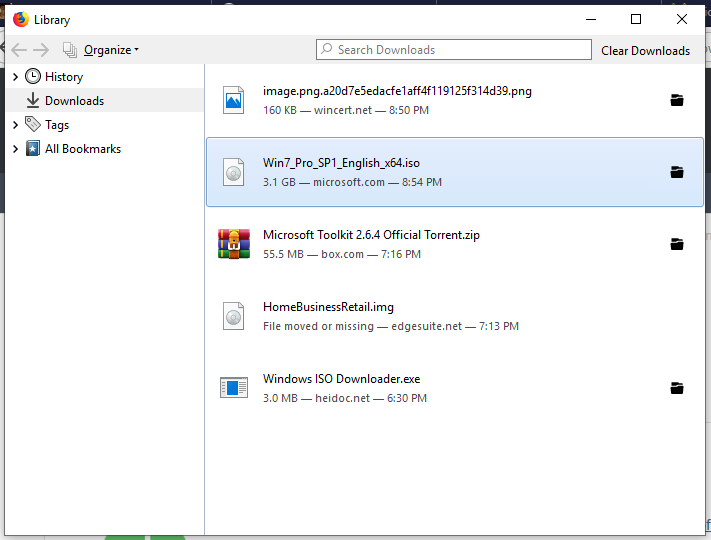Expand the Tags tree node

pos(15,125)
